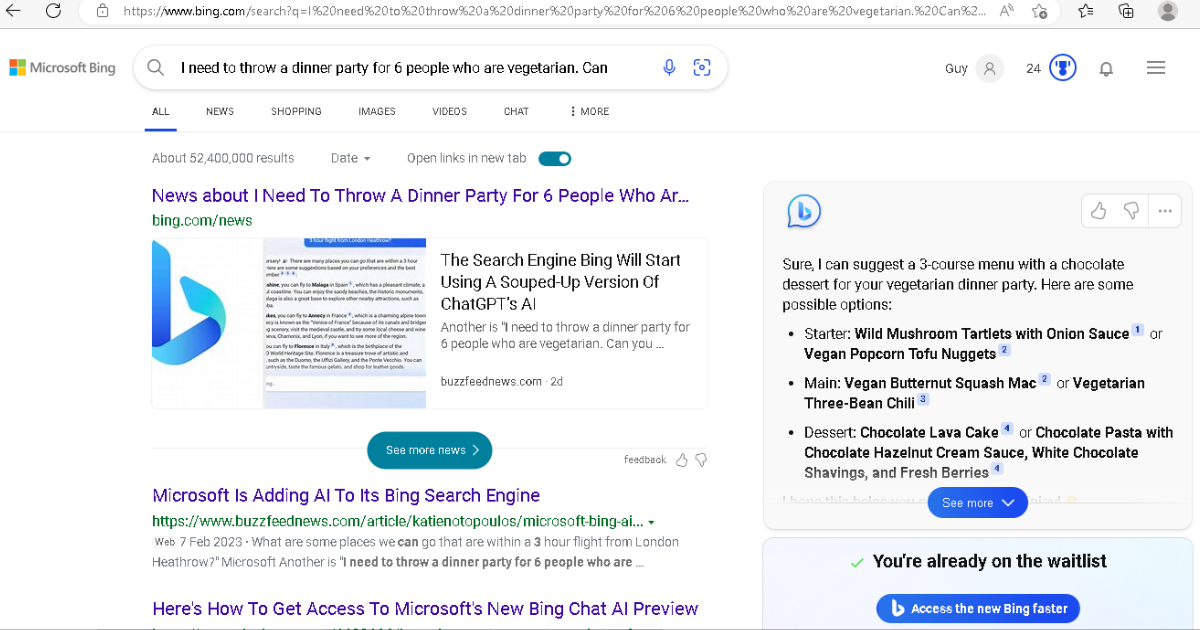Image resolution: width=1200 pixels, height=630 pixels.
Task: Switch to the CHAT tab
Action: [x=516, y=111]
